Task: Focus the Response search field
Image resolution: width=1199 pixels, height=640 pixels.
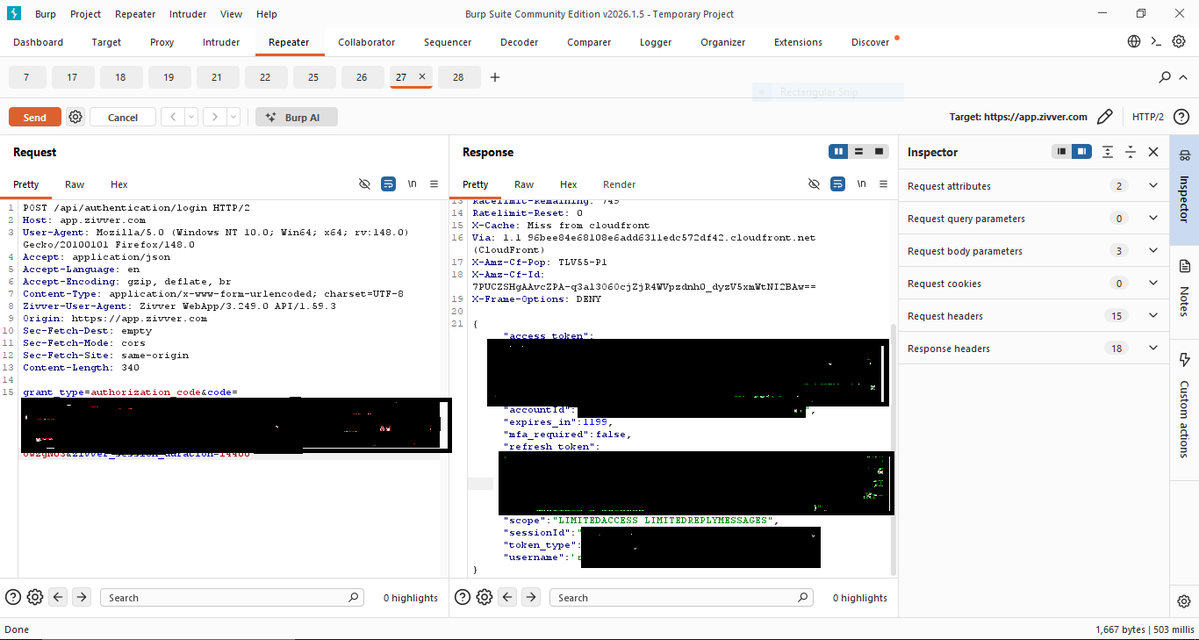Action: coord(681,597)
